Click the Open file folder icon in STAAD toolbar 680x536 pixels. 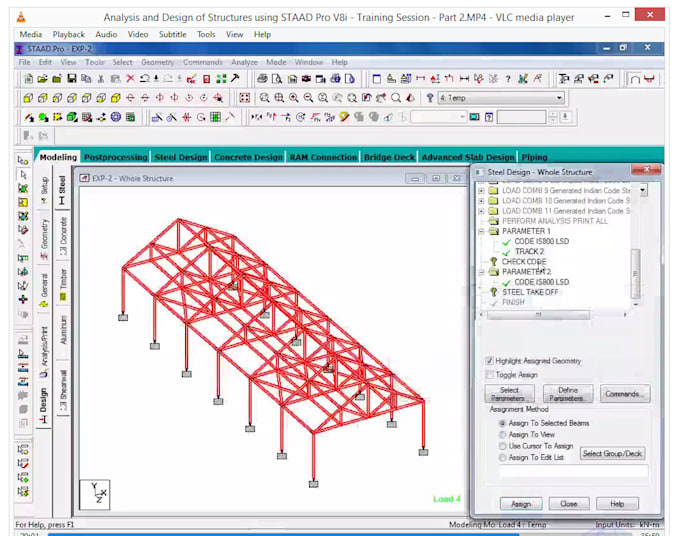coord(42,79)
